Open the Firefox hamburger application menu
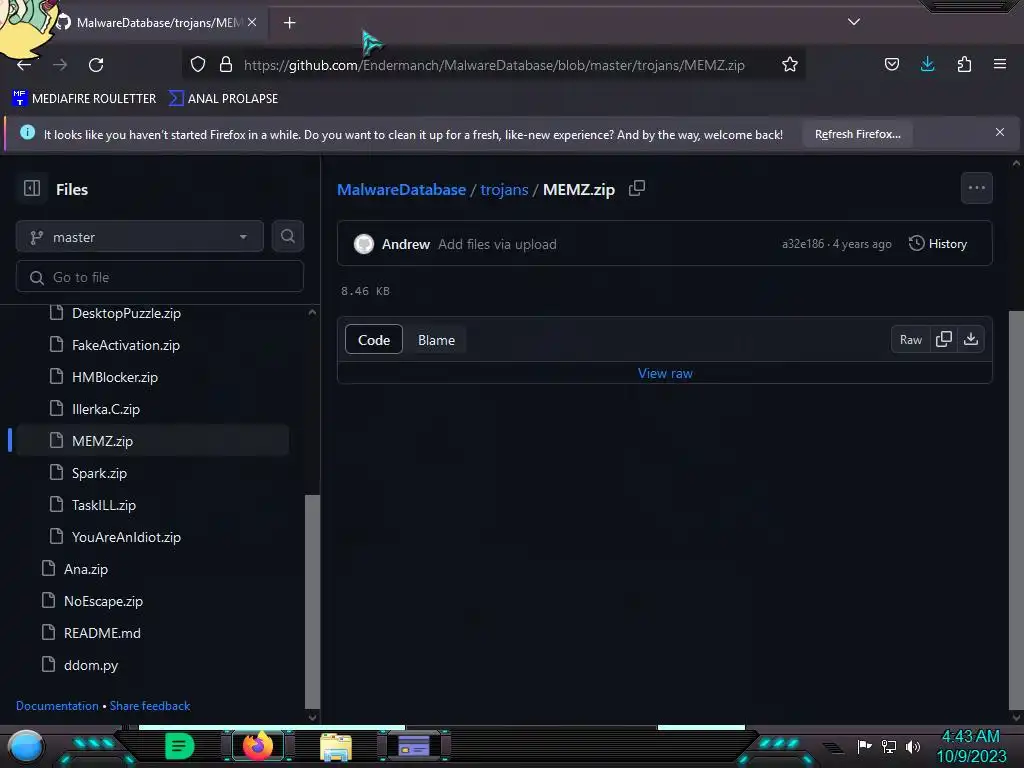This screenshot has height=768, width=1024. pos(999,64)
